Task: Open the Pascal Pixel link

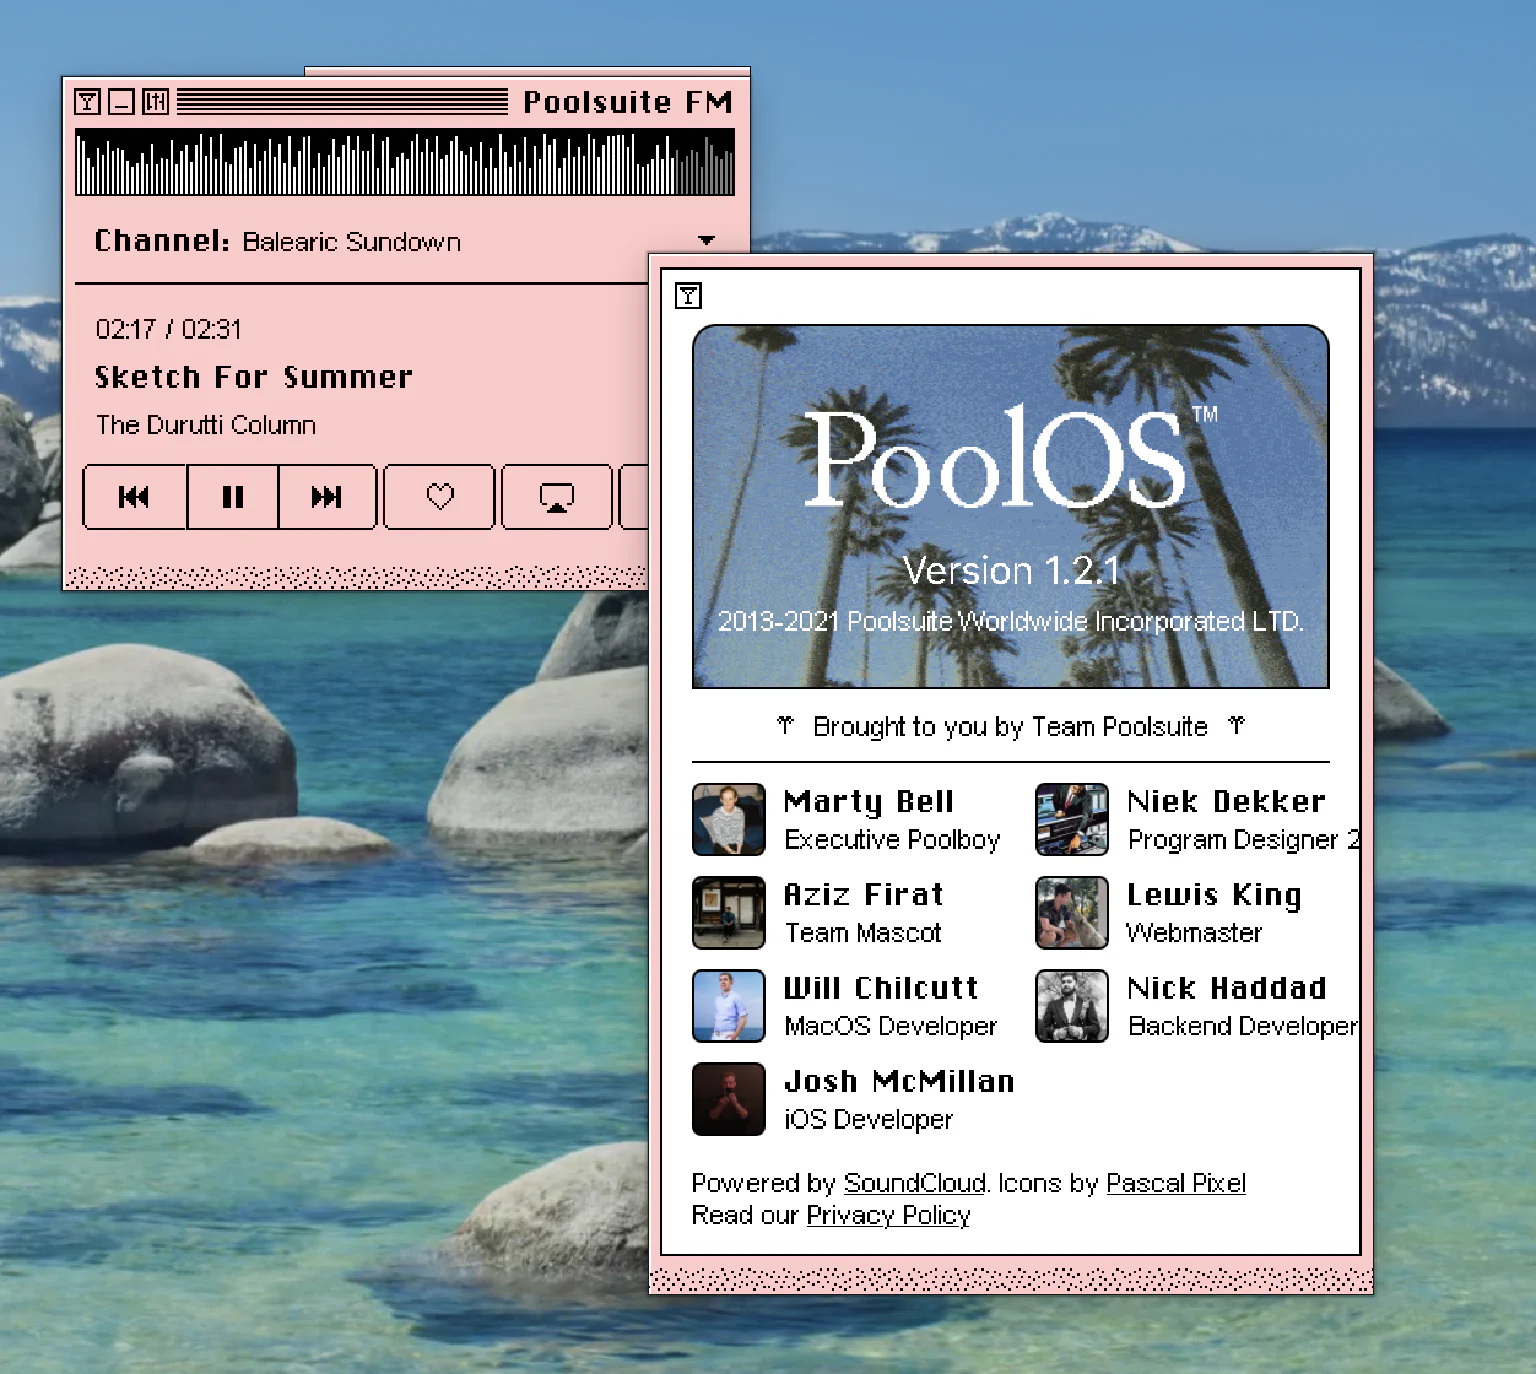Action: point(1176,1183)
